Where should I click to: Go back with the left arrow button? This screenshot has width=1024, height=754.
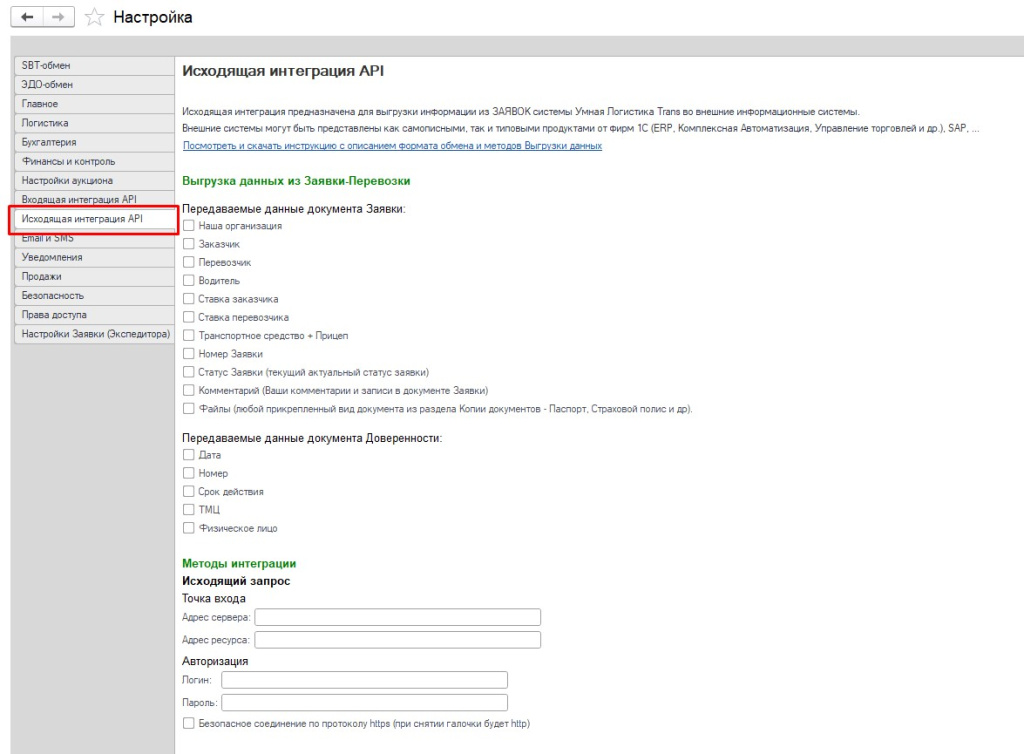[x=27, y=17]
